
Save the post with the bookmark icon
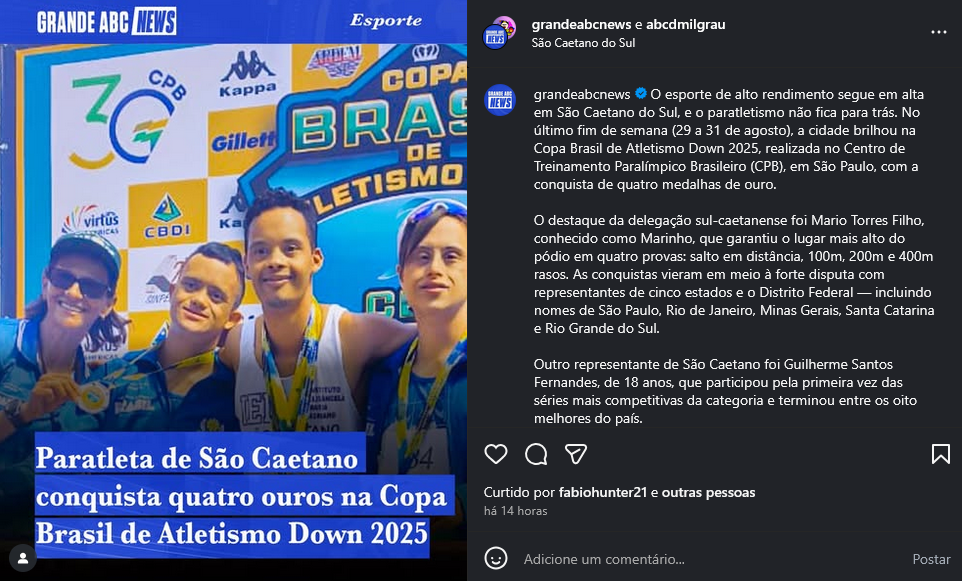point(941,454)
